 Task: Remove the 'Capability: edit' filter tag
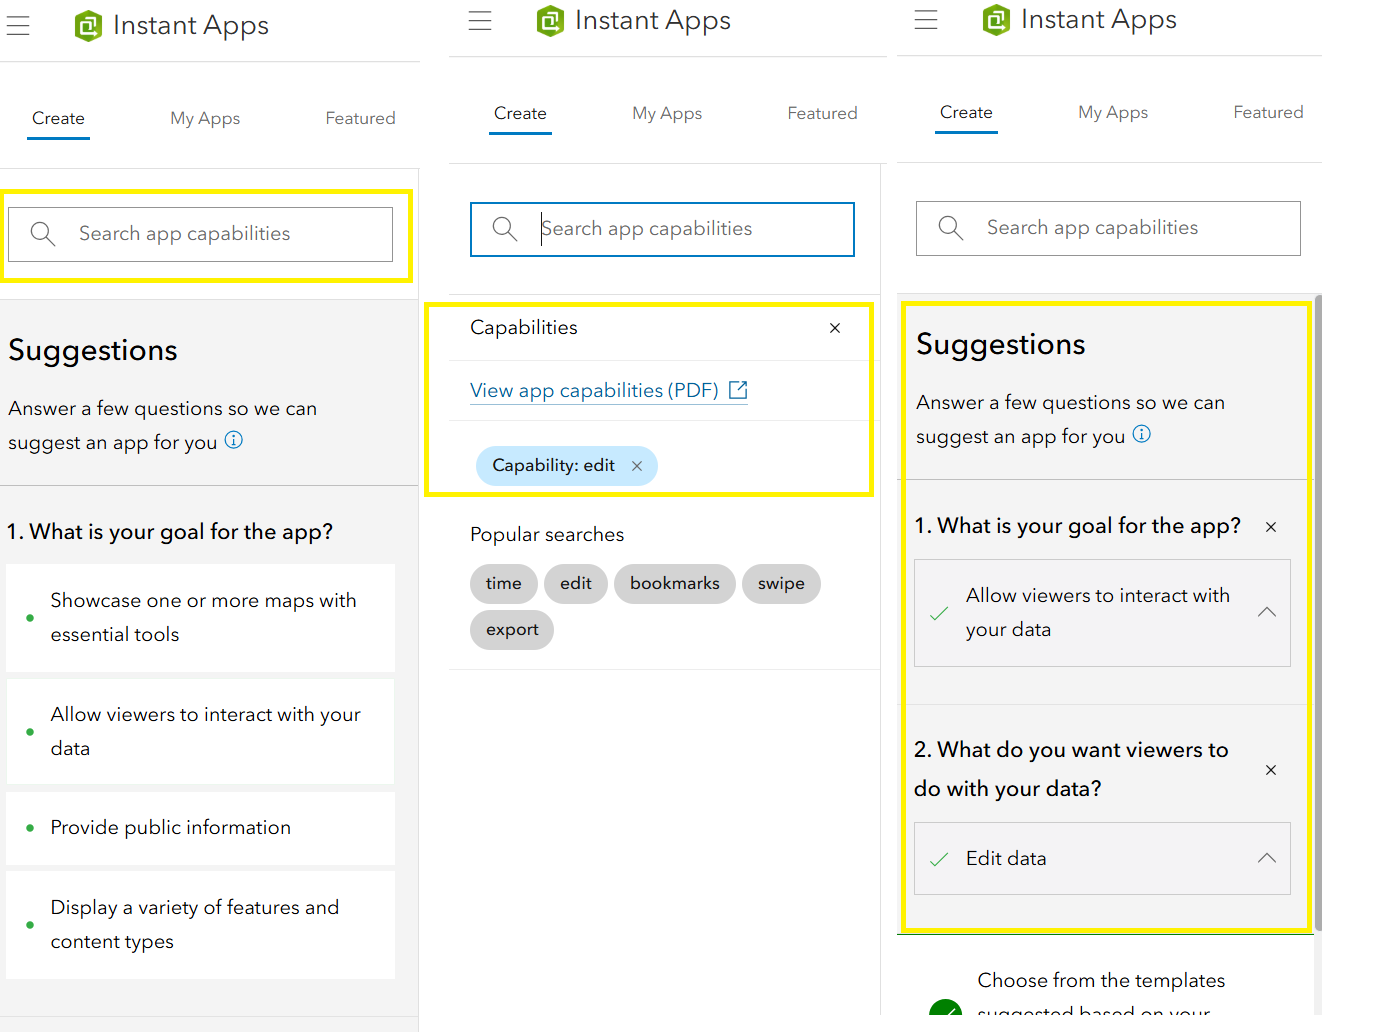click(x=637, y=465)
